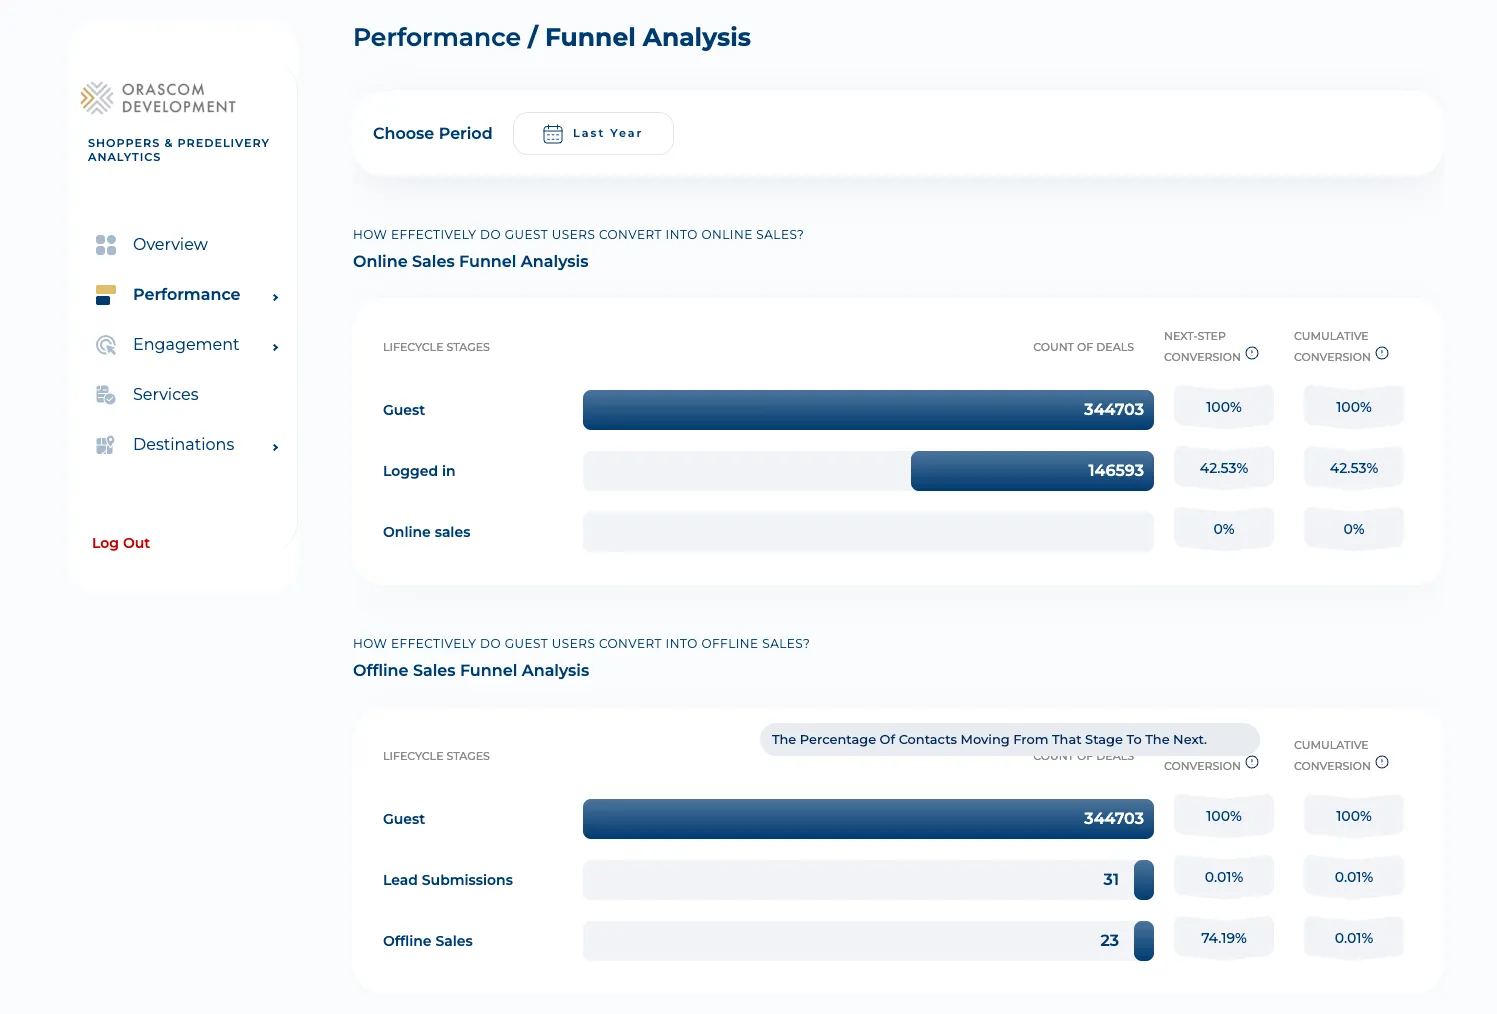Expand the Performance submenu chevron
Image resolution: width=1497 pixels, height=1014 pixels.
(275, 297)
